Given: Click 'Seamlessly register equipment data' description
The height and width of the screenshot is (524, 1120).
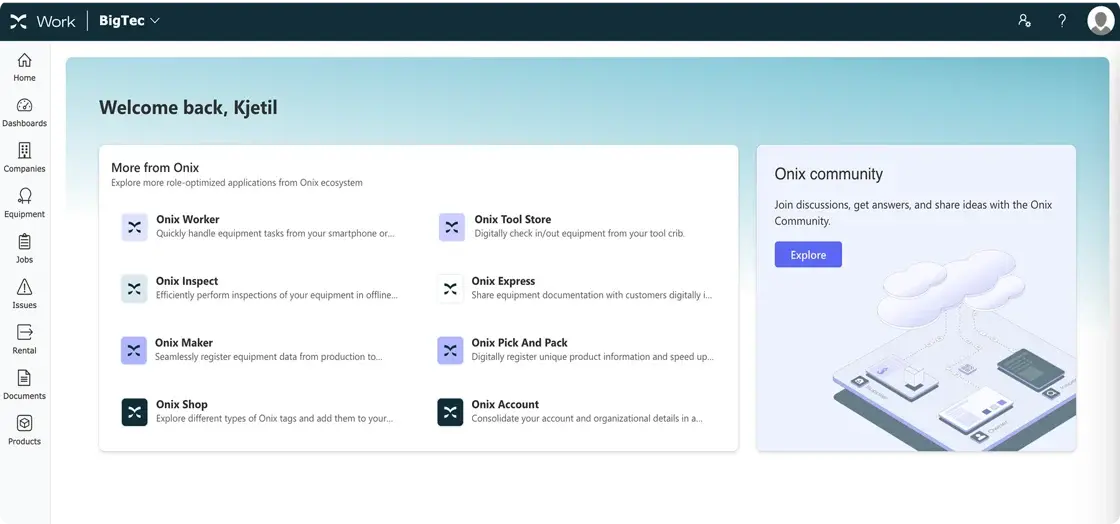Looking at the screenshot, I should tap(269, 356).
